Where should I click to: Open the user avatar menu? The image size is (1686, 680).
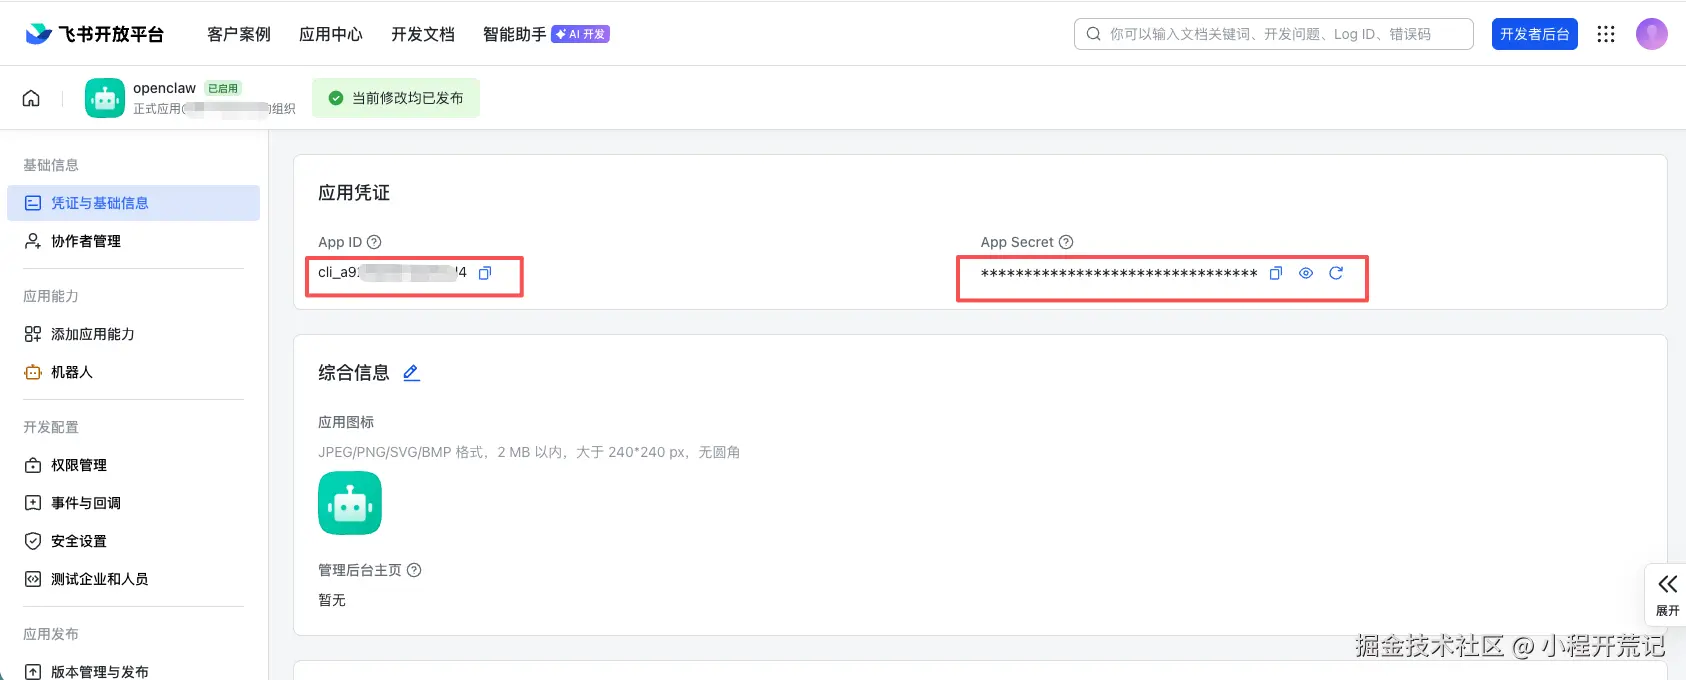1652,34
